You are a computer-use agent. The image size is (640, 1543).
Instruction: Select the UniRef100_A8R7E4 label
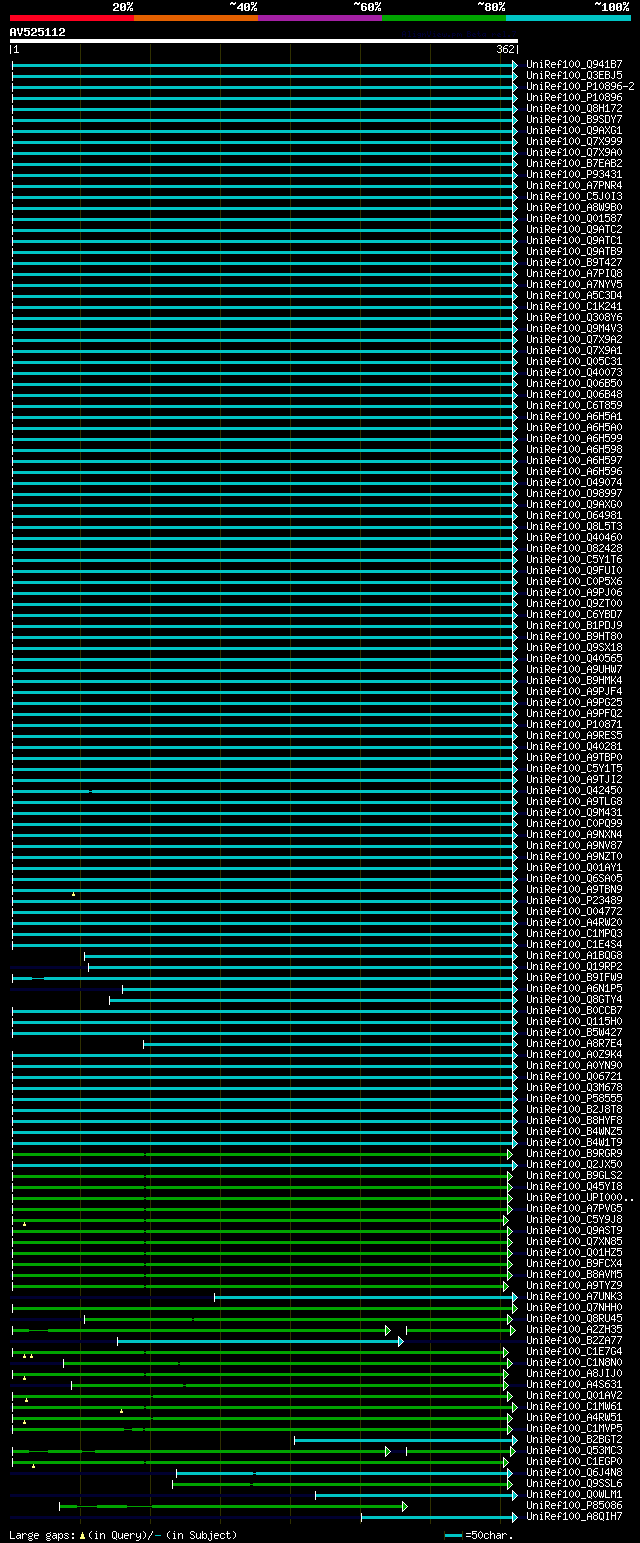[x=574, y=1044]
